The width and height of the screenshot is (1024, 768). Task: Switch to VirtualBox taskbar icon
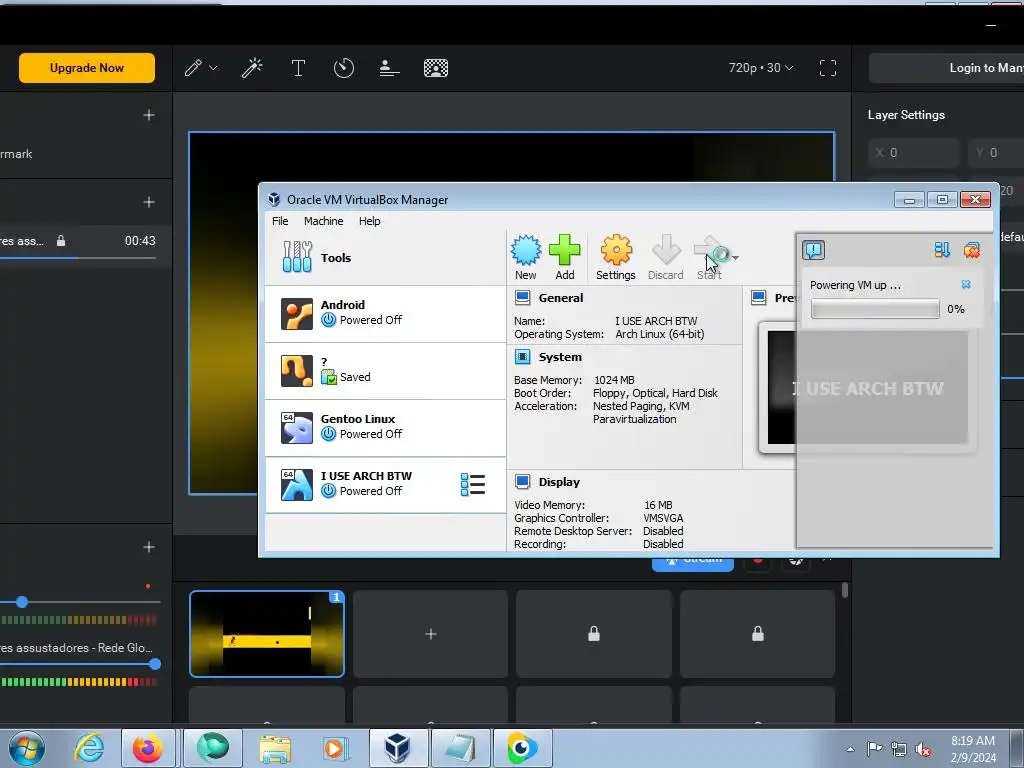point(397,748)
